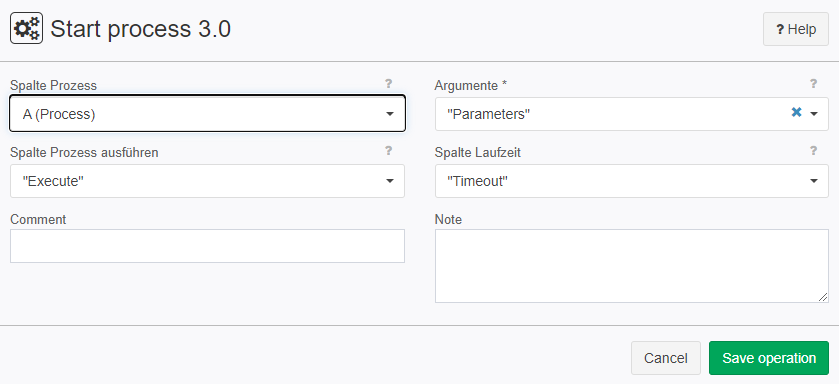Viewport: 839px width, 384px height.
Task: Show help for Spalte Laufzeit
Action: point(813,151)
